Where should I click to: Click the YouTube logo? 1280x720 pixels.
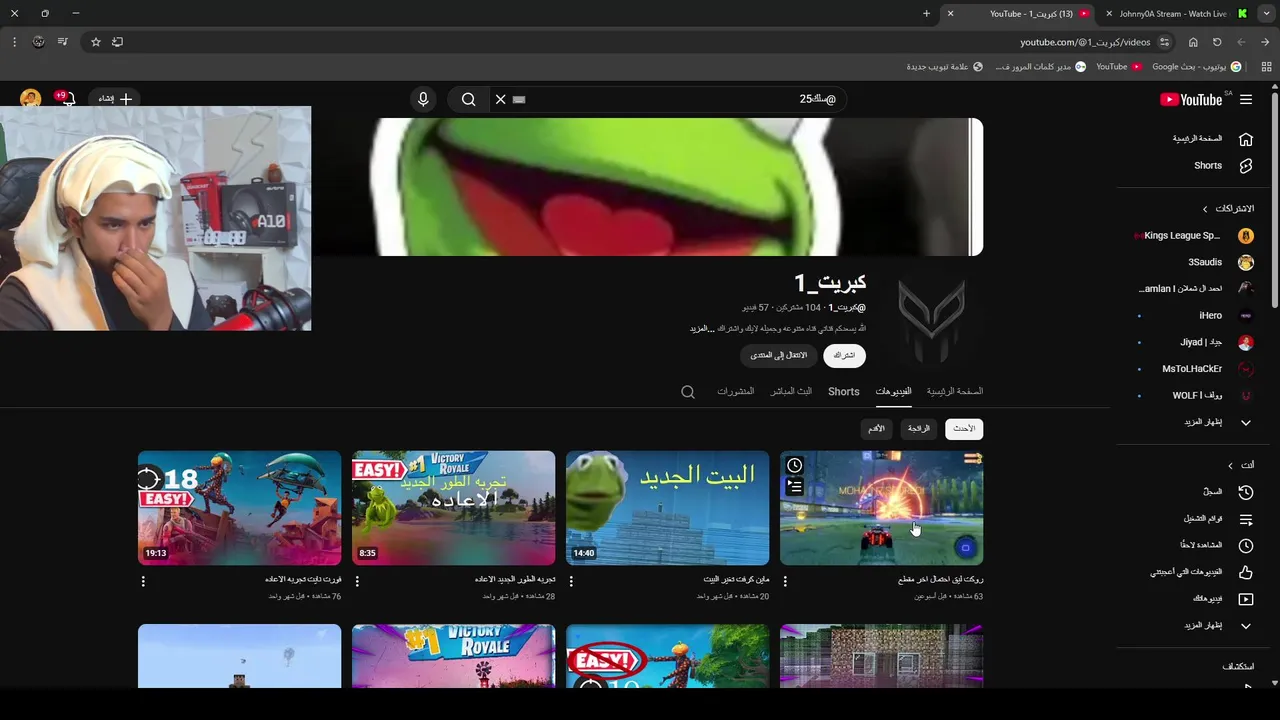[1191, 99]
